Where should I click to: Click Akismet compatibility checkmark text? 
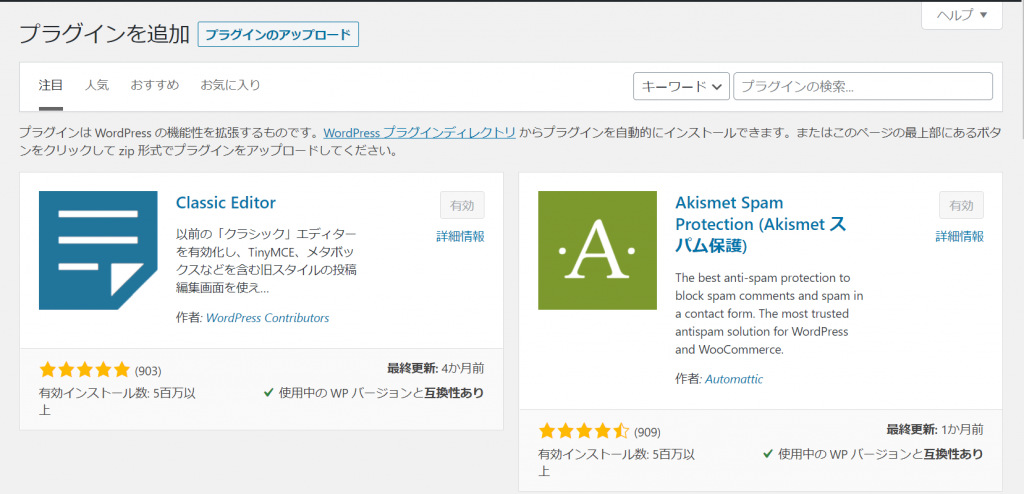pos(872,454)
